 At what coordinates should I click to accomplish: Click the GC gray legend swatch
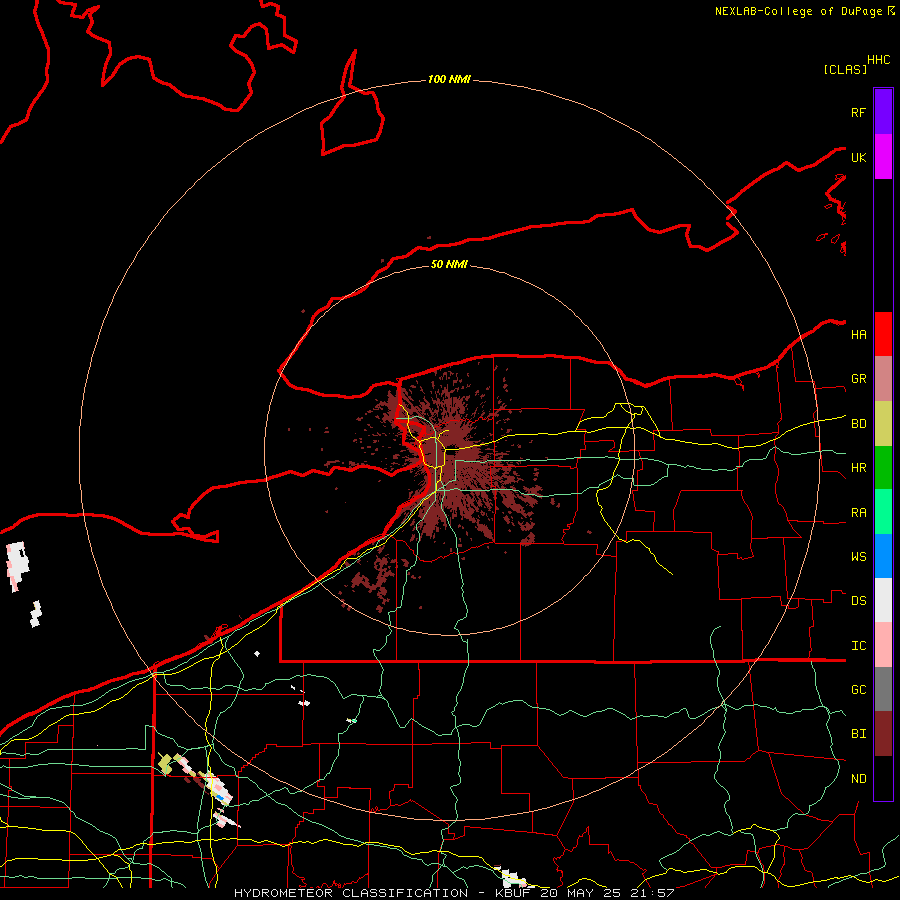pyautogui.click(x=883, y=689)
